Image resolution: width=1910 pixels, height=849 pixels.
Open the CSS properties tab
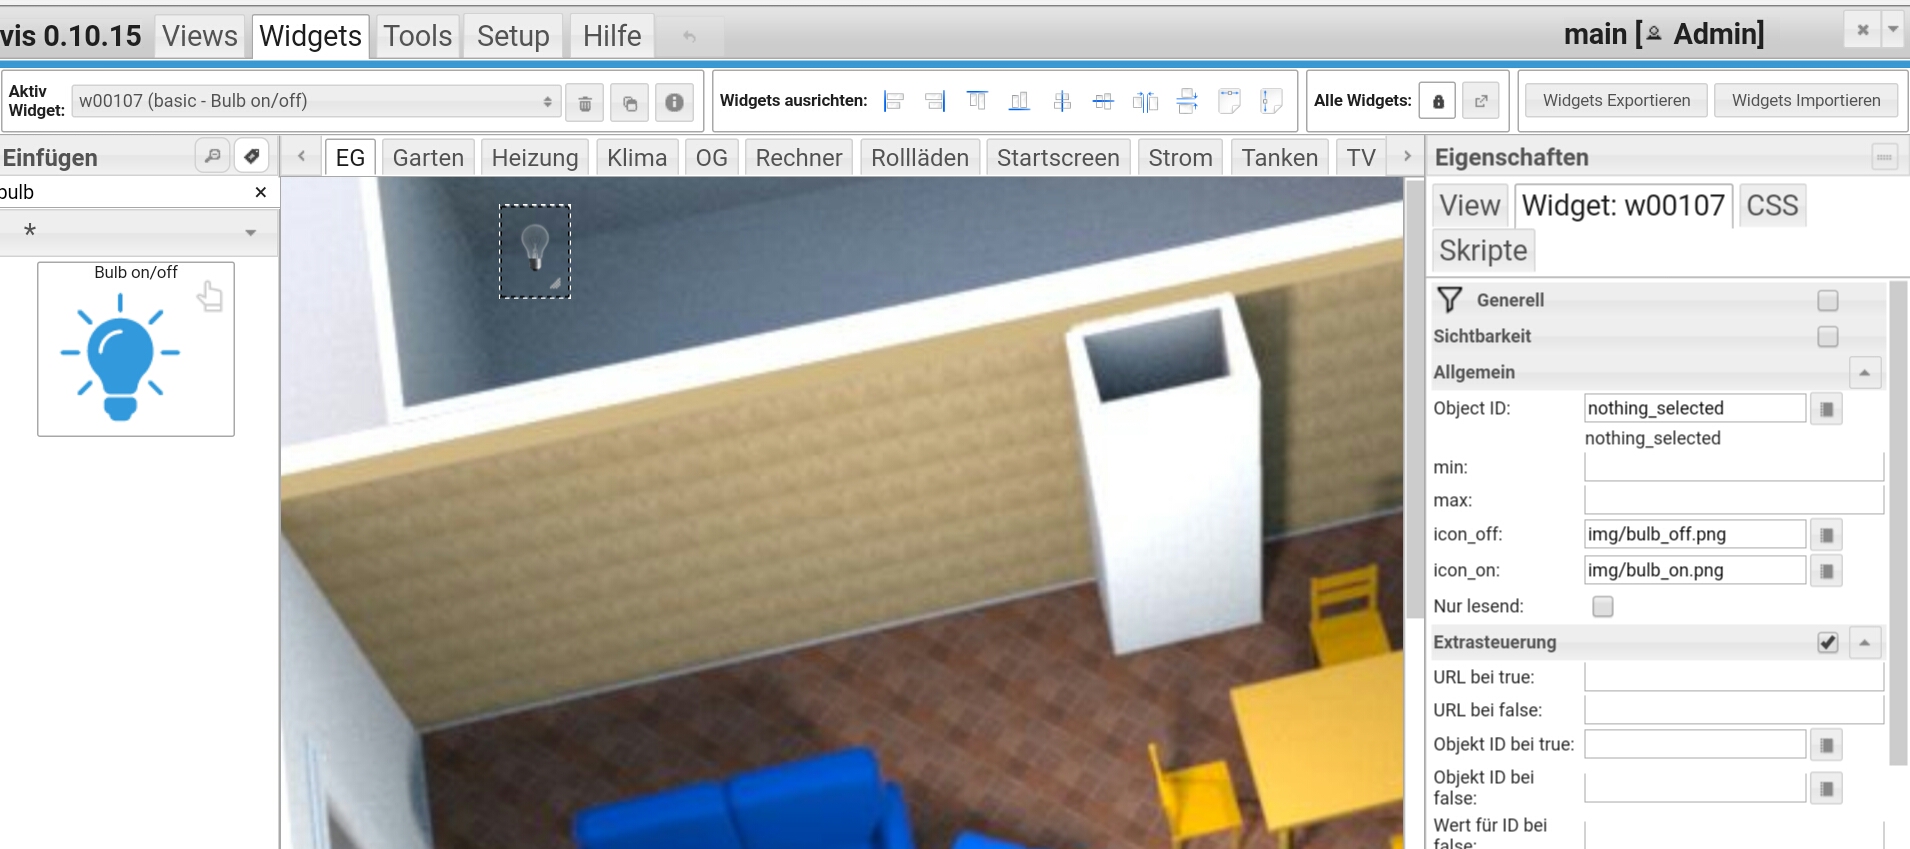click(x=1772, y=206)
